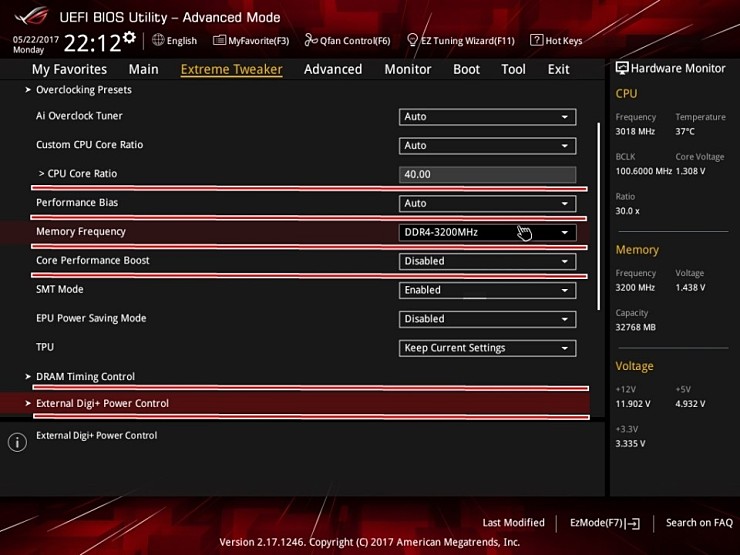The height and width of the screenshot is (555, 740).
Task: Click the info icon in help area
Action: [x=17, y=442]
